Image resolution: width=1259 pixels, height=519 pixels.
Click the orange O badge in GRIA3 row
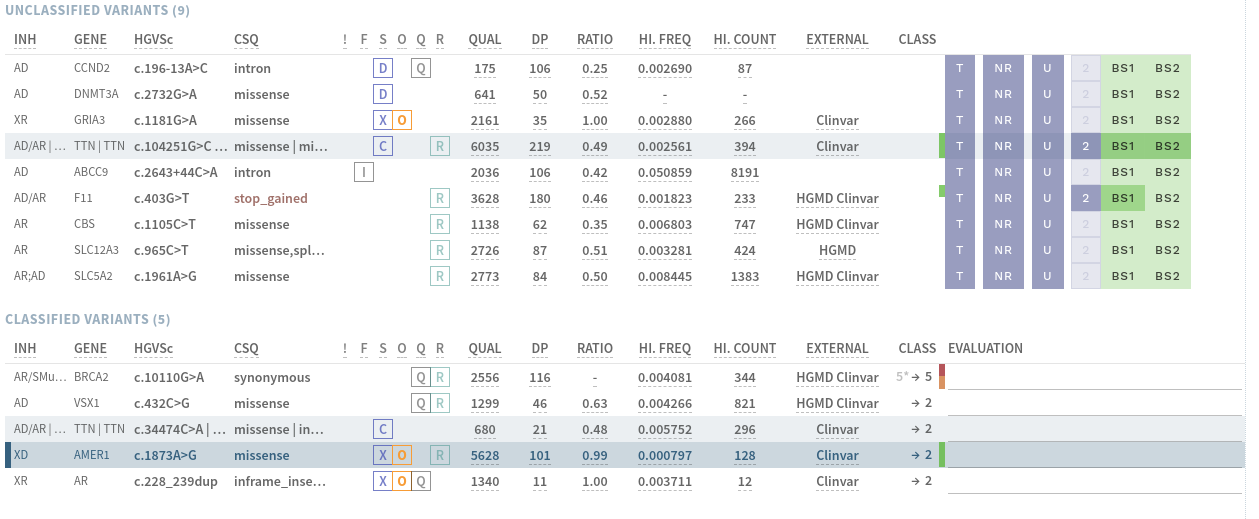[402, 120]
